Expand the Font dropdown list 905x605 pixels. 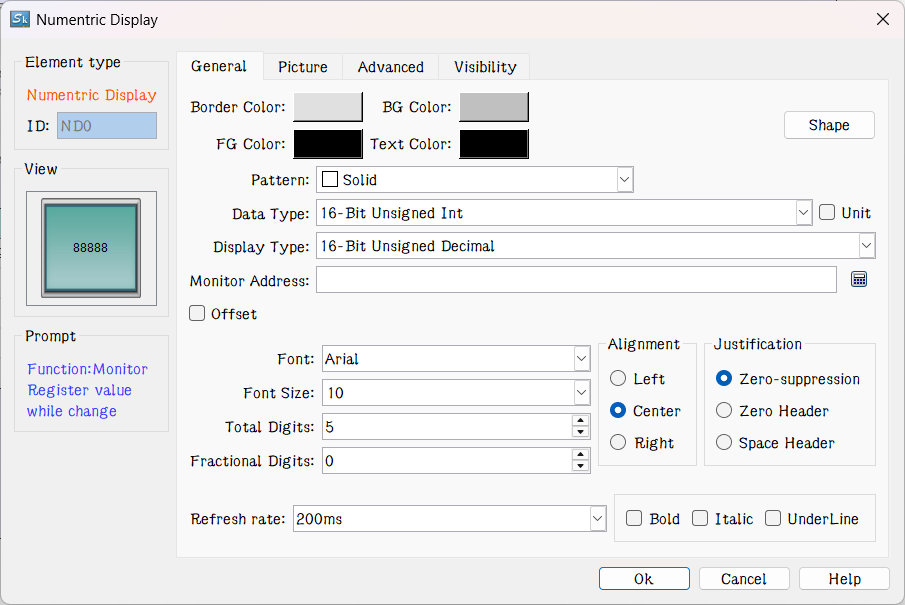coord(581,359)
